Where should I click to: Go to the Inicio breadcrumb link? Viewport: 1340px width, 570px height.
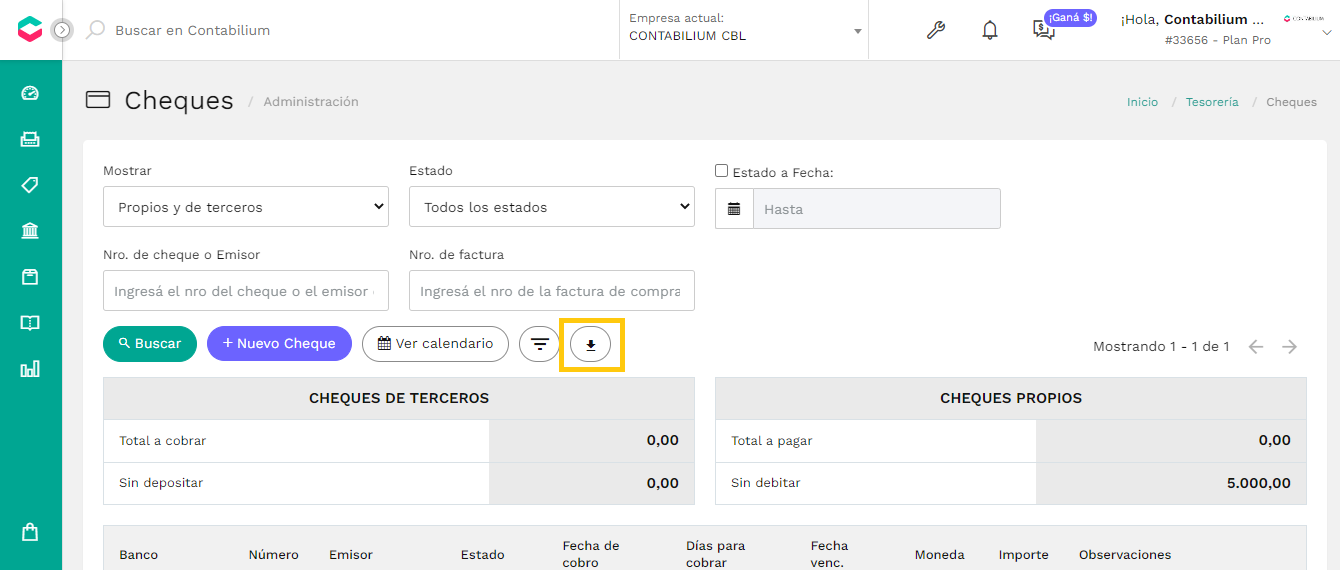1142,102
